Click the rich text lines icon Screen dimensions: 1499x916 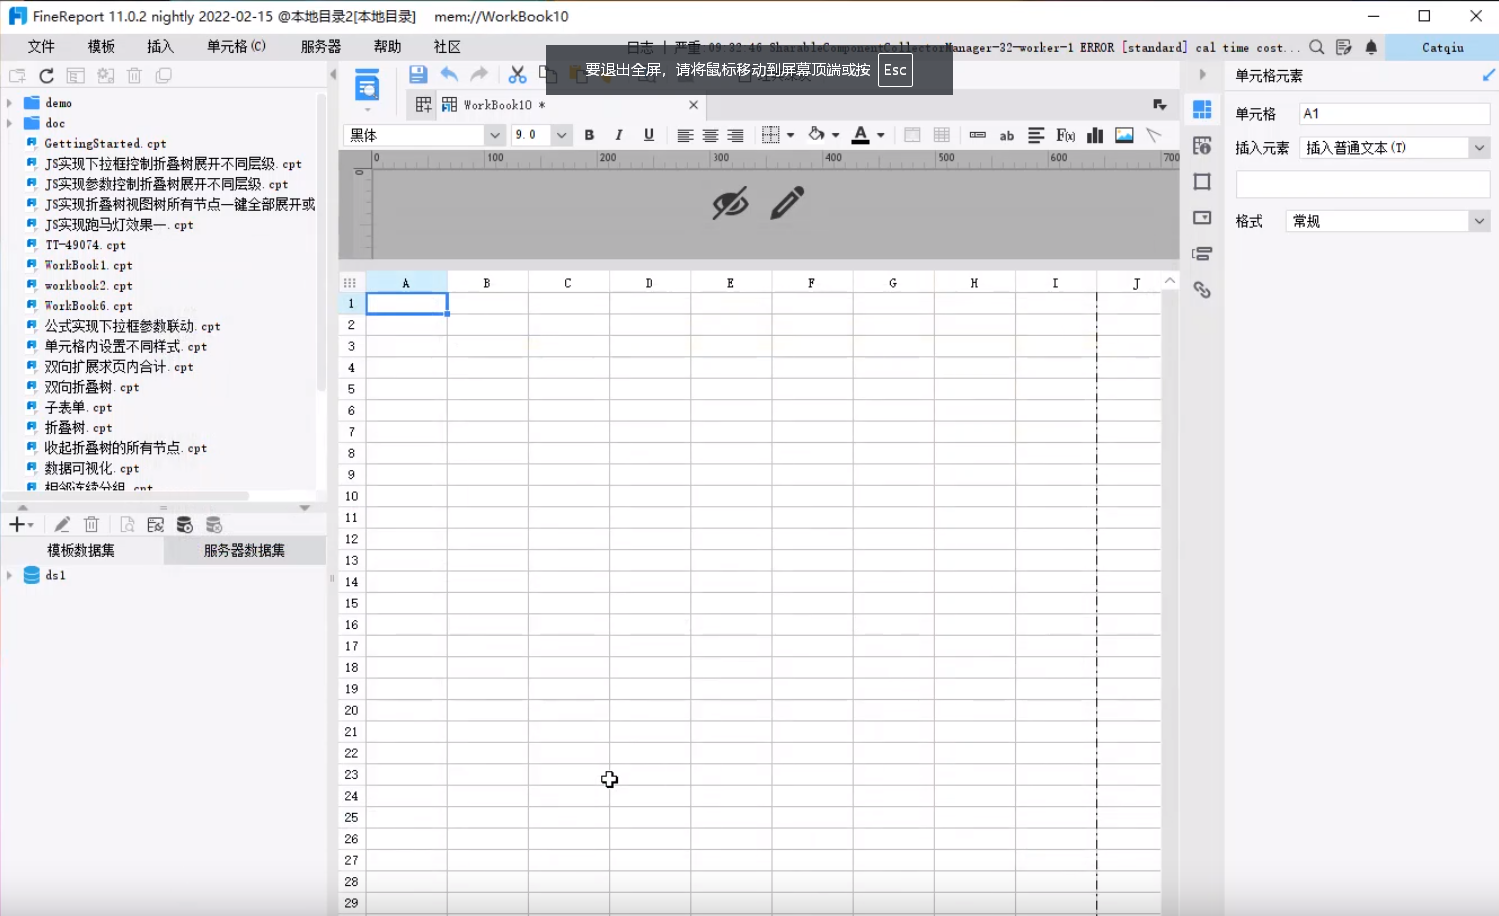coord(1036,135)
